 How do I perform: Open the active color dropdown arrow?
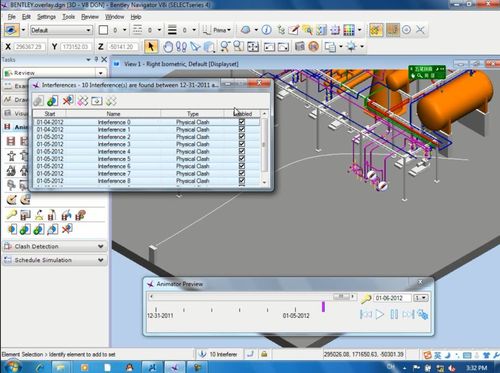pos(125,30)
